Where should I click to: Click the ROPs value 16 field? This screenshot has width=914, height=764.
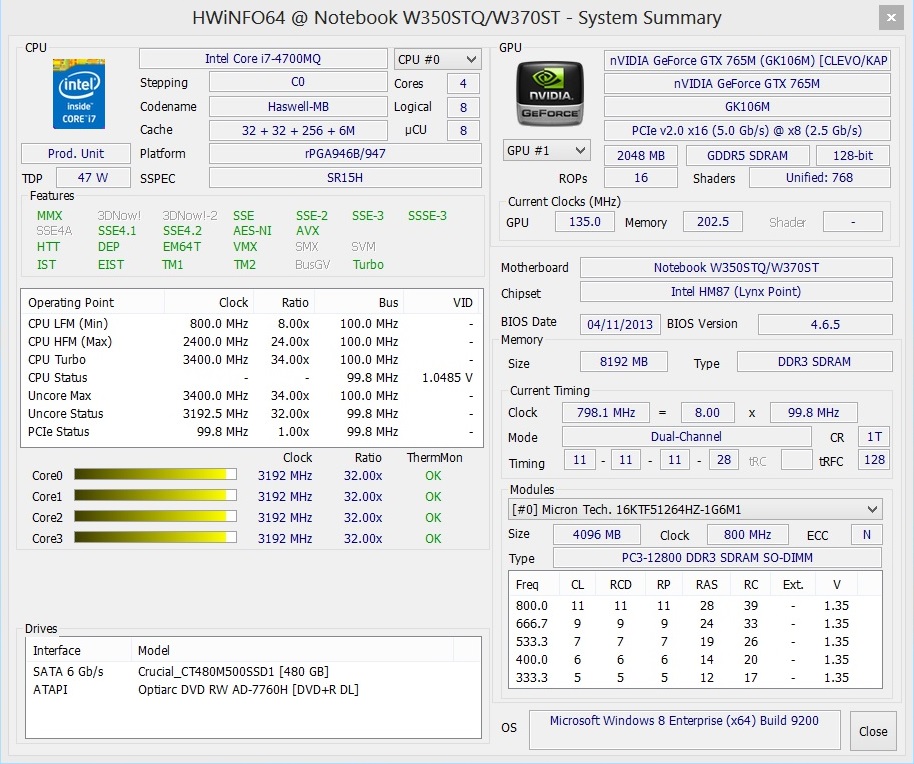click(x=641, y=178)
